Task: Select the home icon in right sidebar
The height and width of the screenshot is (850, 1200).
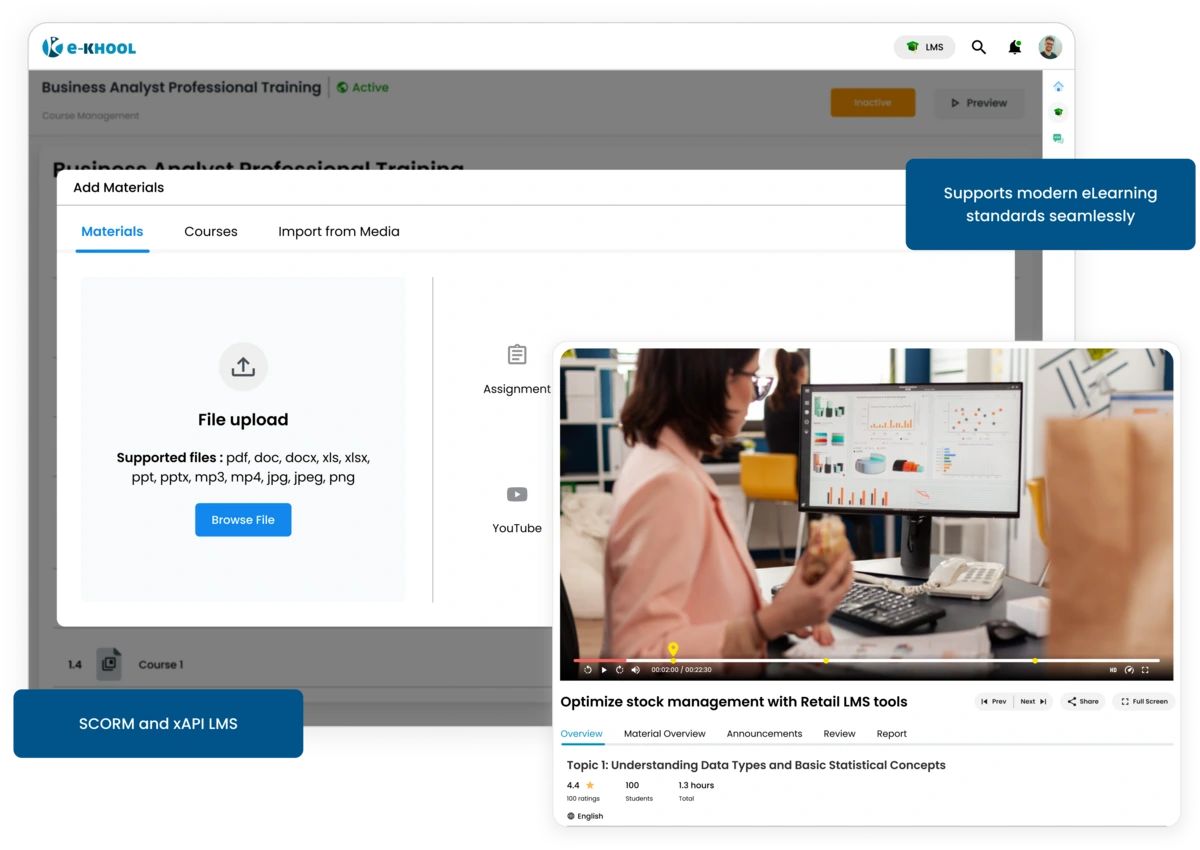Action: pos(1058,87)
